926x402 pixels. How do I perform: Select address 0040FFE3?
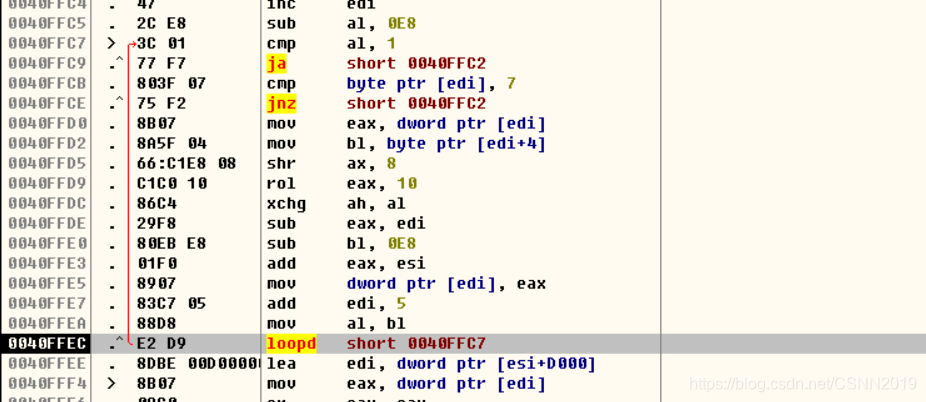(47, 264)
